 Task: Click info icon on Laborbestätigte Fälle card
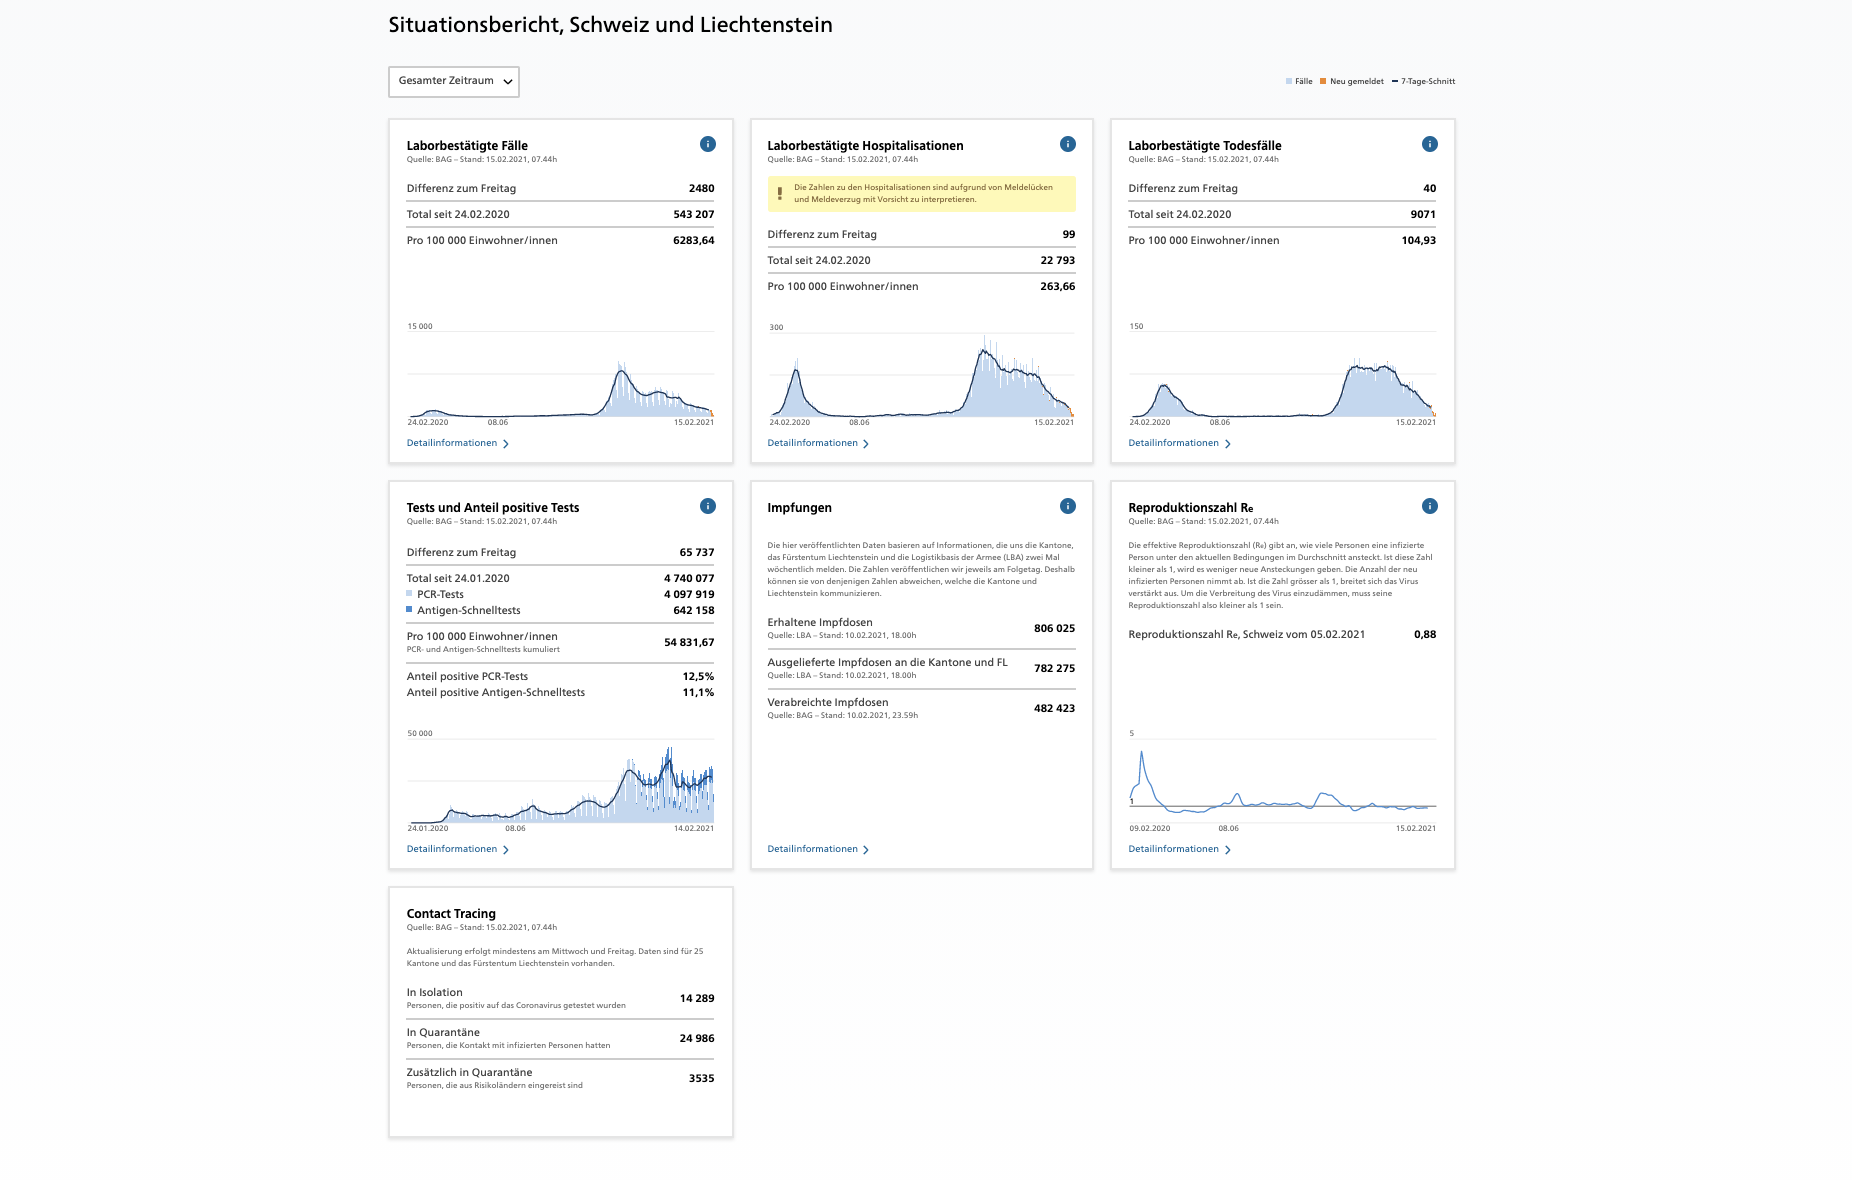(708, 144)
